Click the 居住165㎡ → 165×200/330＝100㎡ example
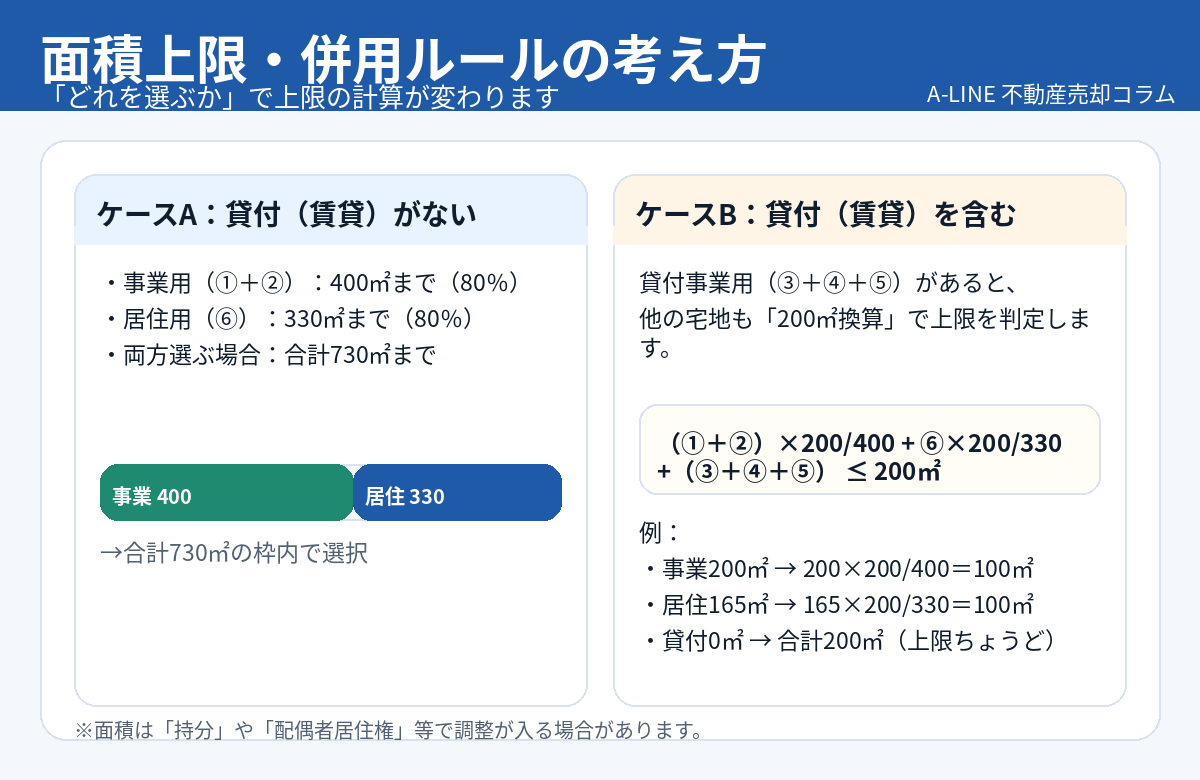This screenshot has width=1200, height=780. point(836,605)
